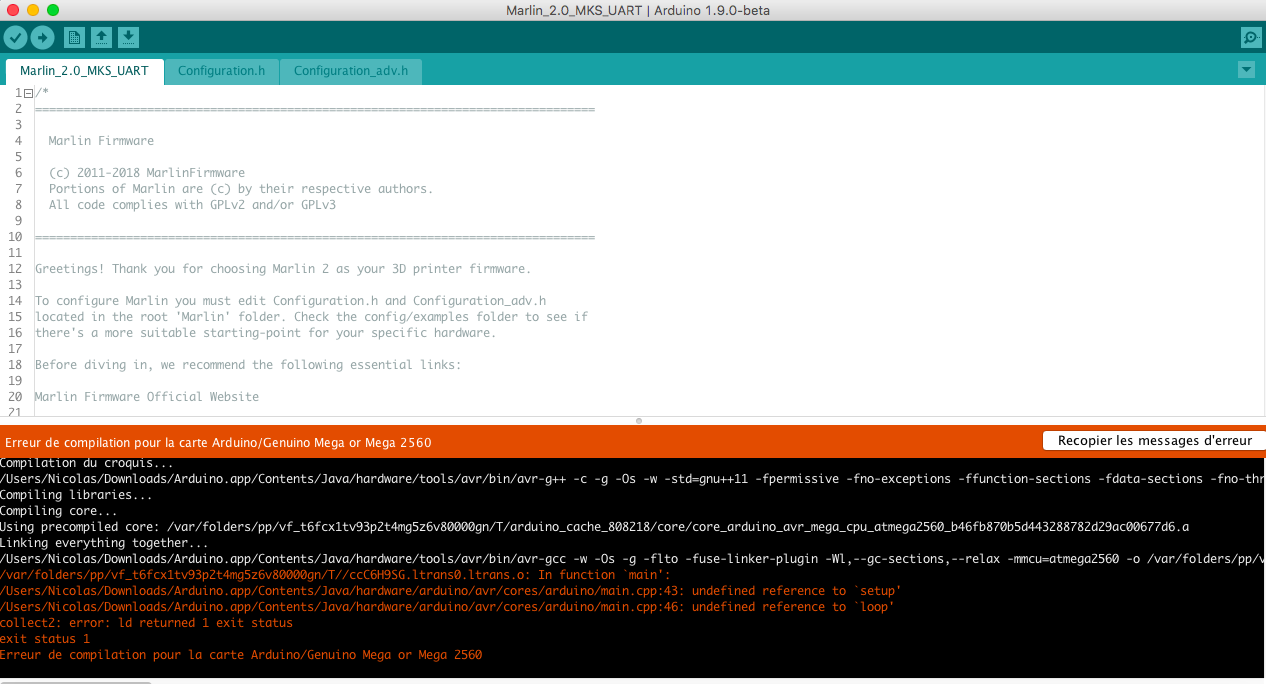Open the Serial Monitor magnifier icon

pyautogui.click(x=1250, y=38)
